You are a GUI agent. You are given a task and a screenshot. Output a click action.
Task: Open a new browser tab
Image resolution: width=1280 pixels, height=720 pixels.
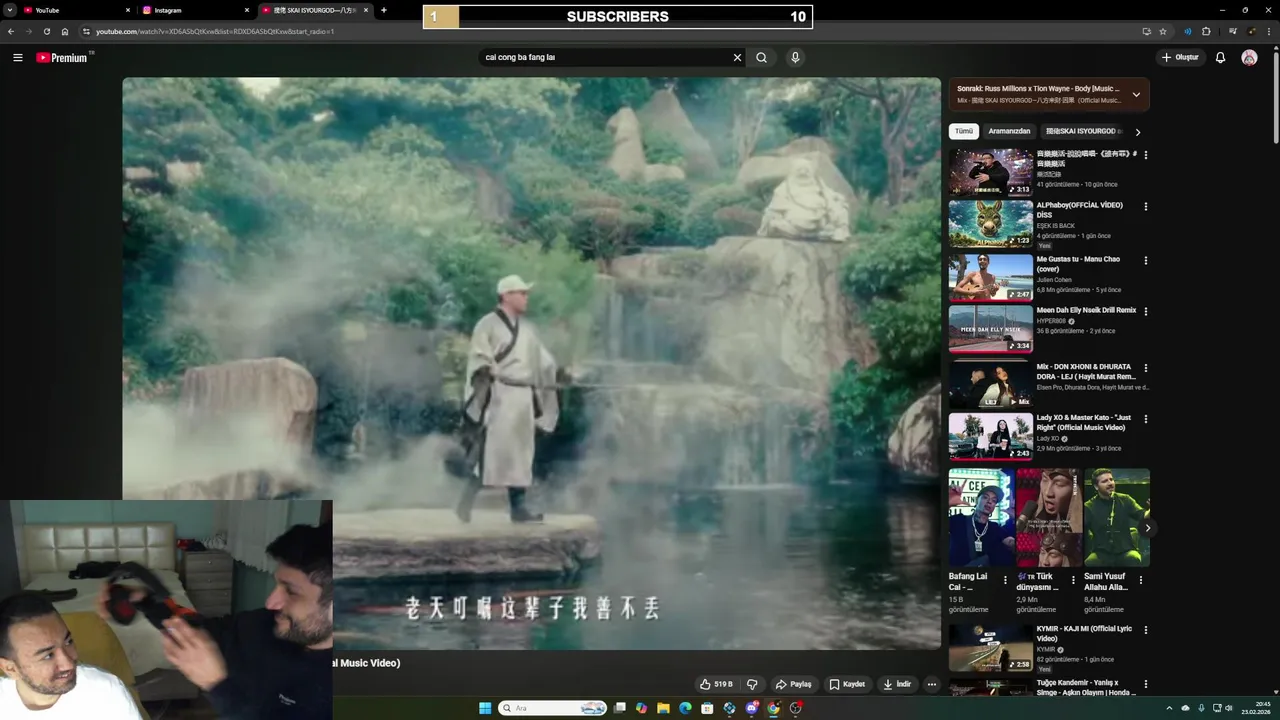[384, 10]
